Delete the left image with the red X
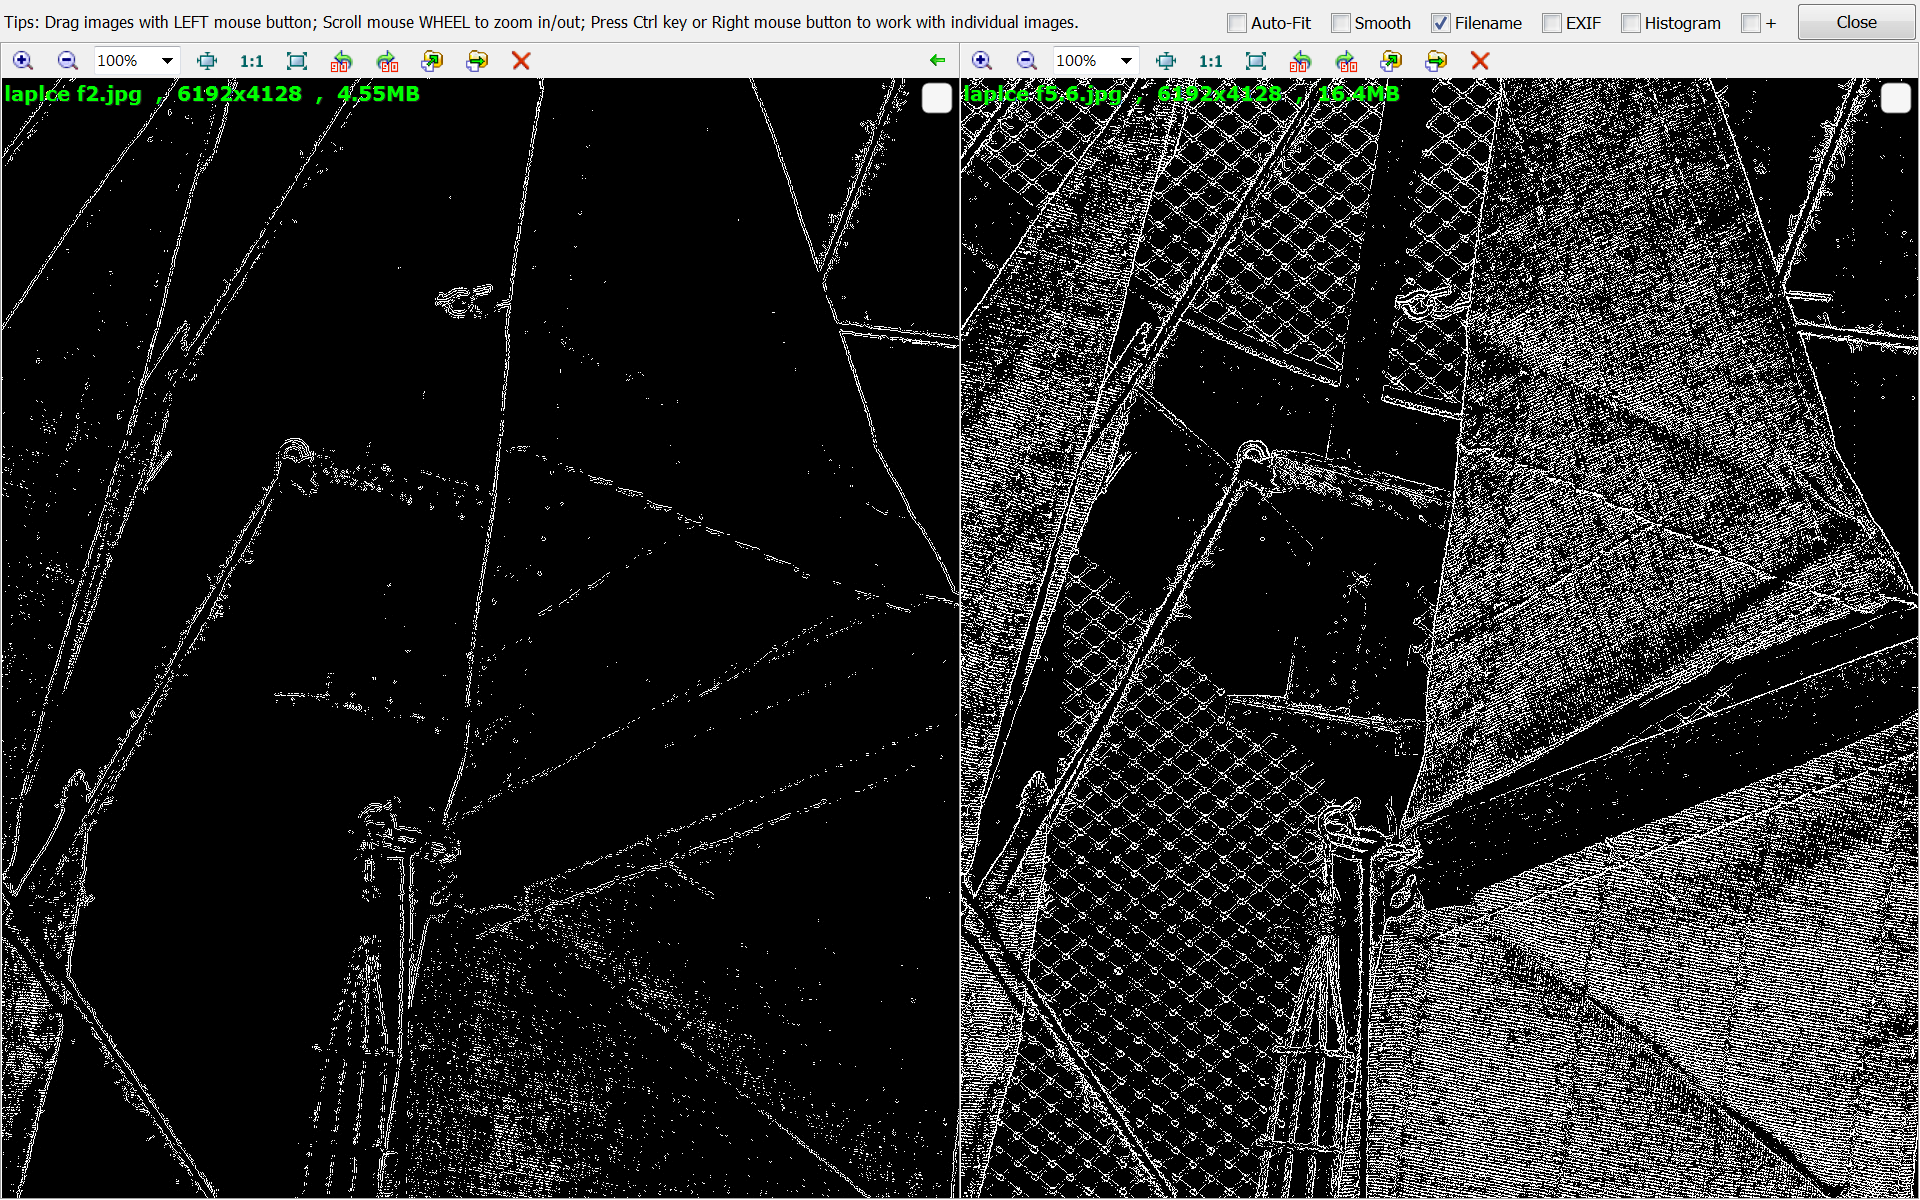This screenshot has width=1920, height=1200. point(521,61)
